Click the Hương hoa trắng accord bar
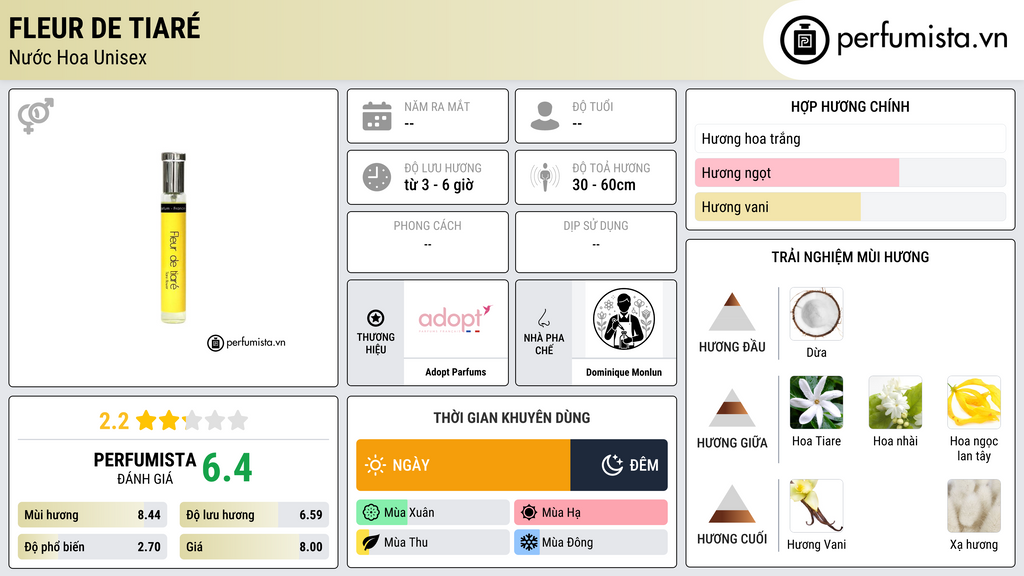 pos(850,138)
